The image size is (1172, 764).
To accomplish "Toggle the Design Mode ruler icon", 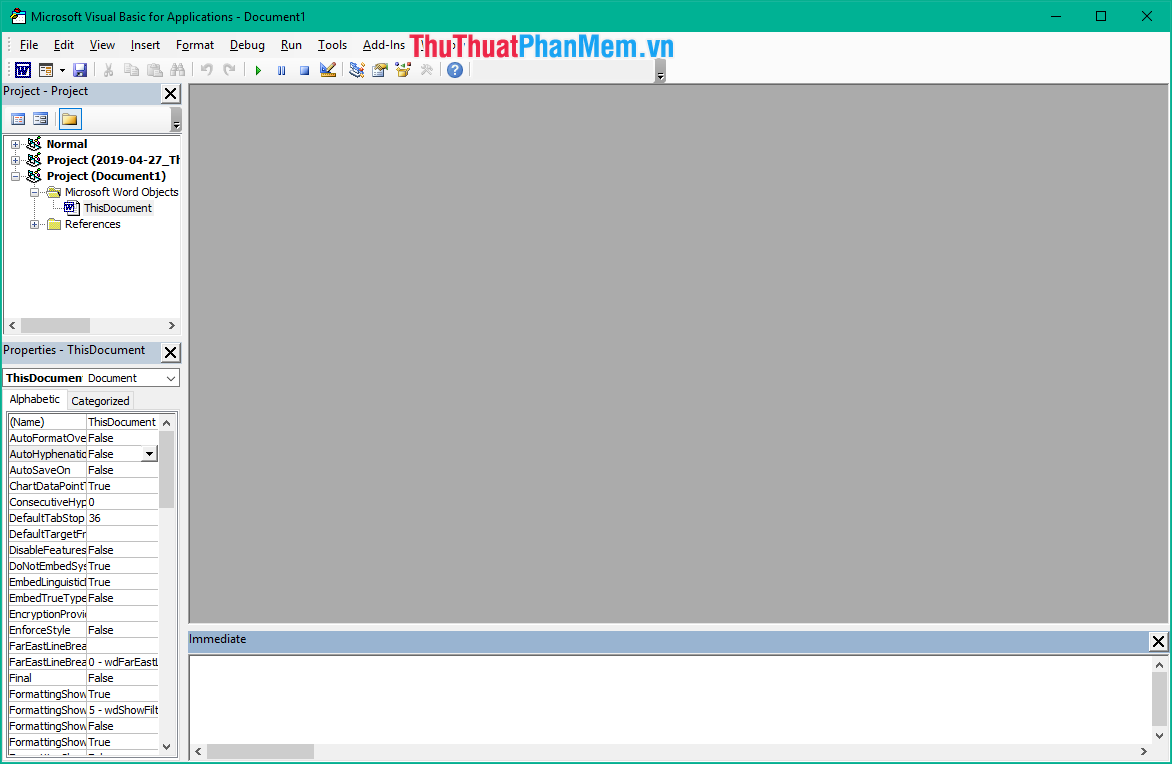I will pyautogui.click(x=327, y=70).
